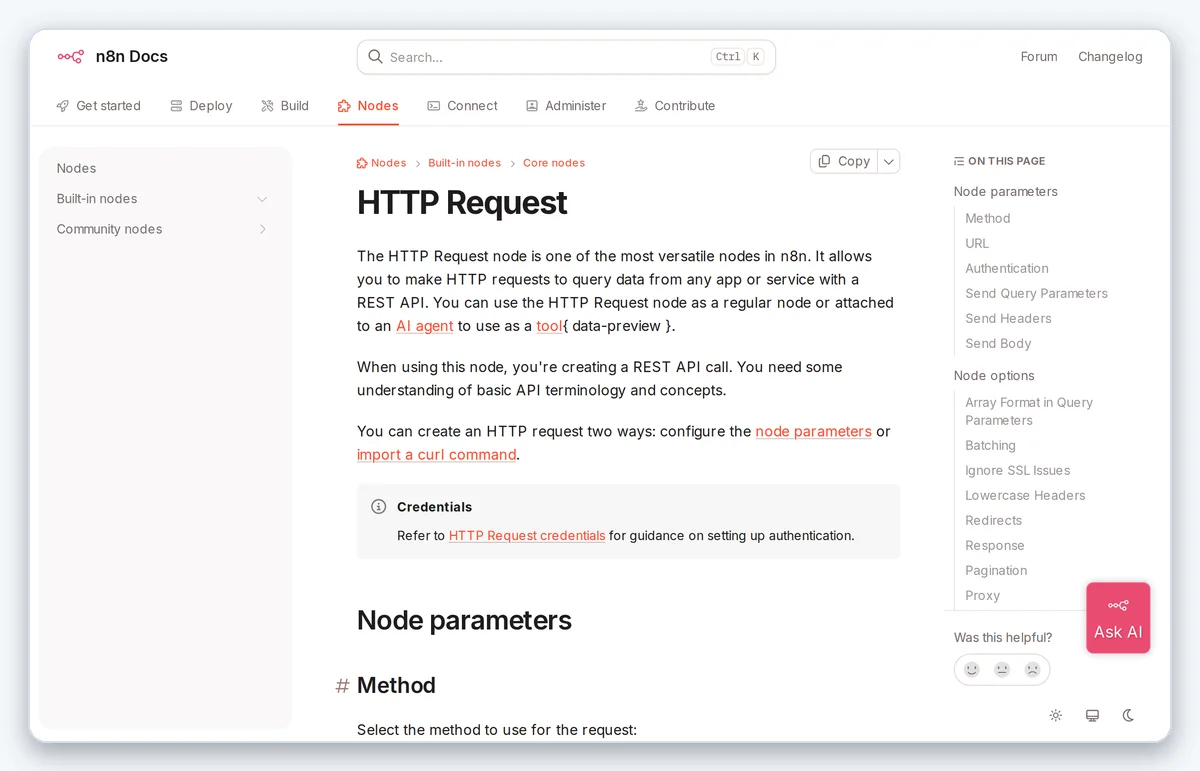Jump to Method in page outline
Viewport: 1200px width, 771px height.
tap(988, 219)
